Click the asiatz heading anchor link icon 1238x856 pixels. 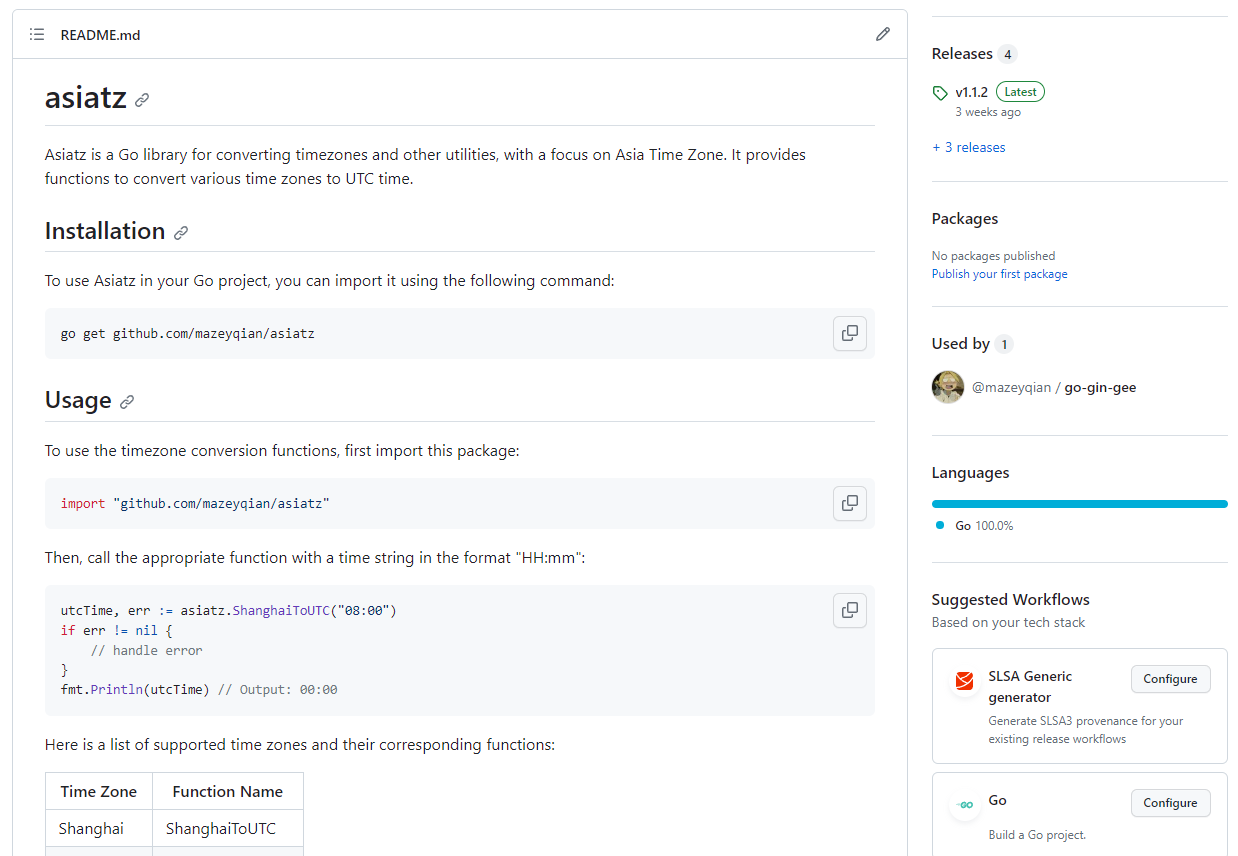[x=142, y=100]
